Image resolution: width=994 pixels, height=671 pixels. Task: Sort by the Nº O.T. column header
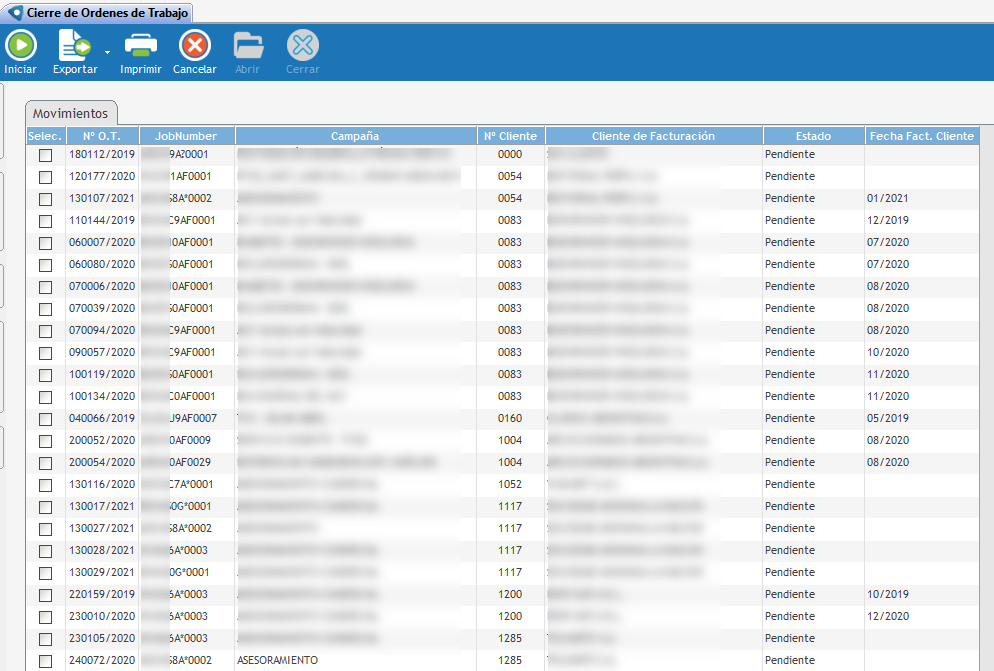[x=102, y=136]
